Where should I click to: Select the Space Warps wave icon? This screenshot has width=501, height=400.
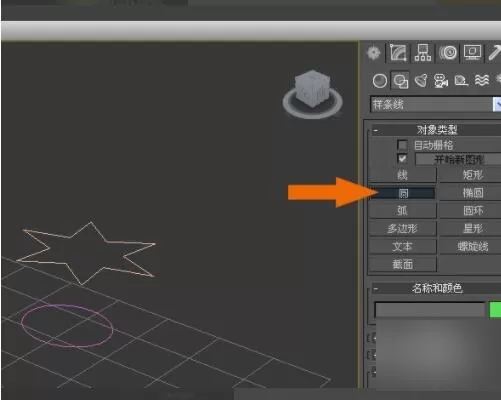482,80
